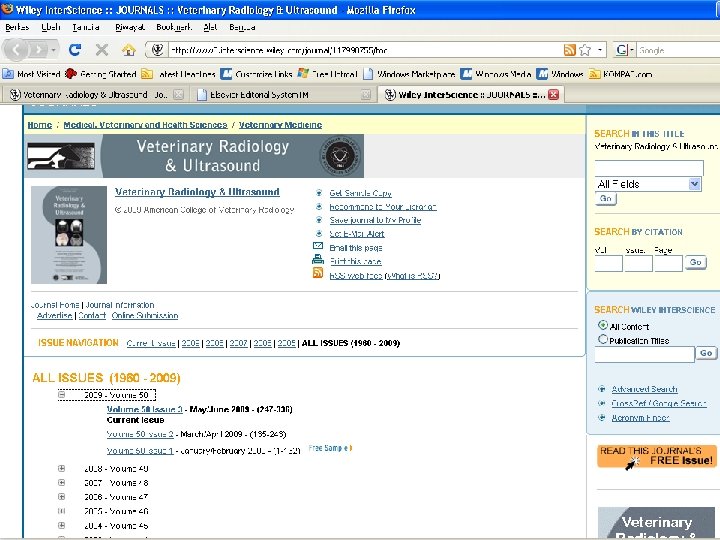This screenshot has width=720, height=540.
Task: Open the Online Submission link
Action: pos(145,315)
